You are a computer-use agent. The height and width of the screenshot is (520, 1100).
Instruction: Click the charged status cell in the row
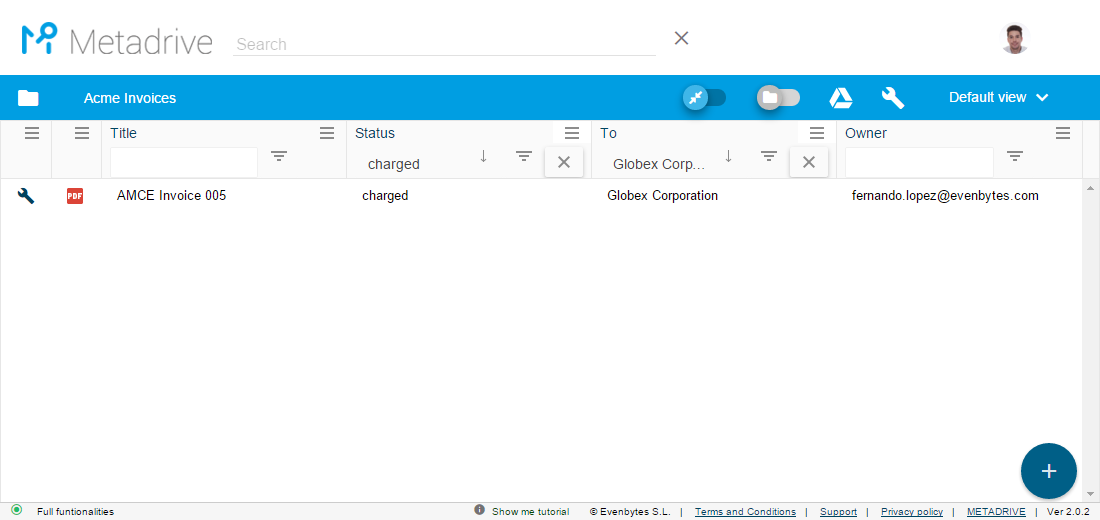click(385, 196)
